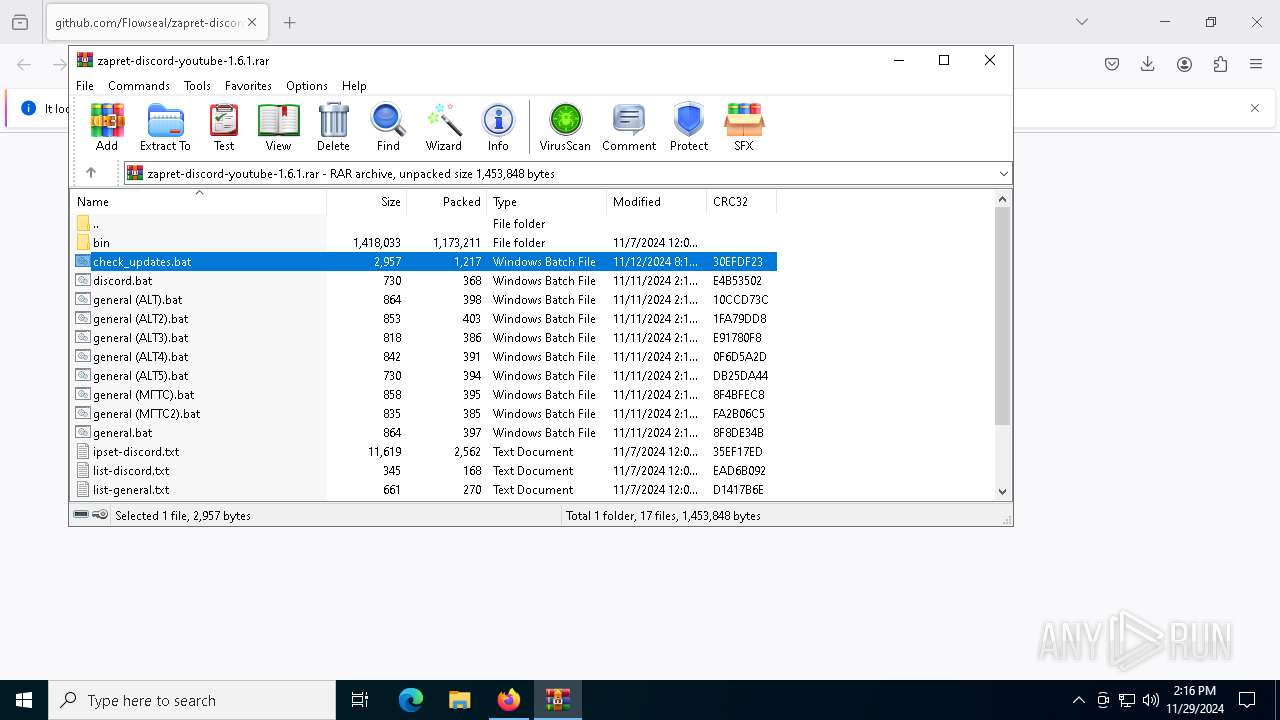This screenshot has height=720, width=1280.
Task: Select general (ALT4).bat file
Action: pos(425,357)
